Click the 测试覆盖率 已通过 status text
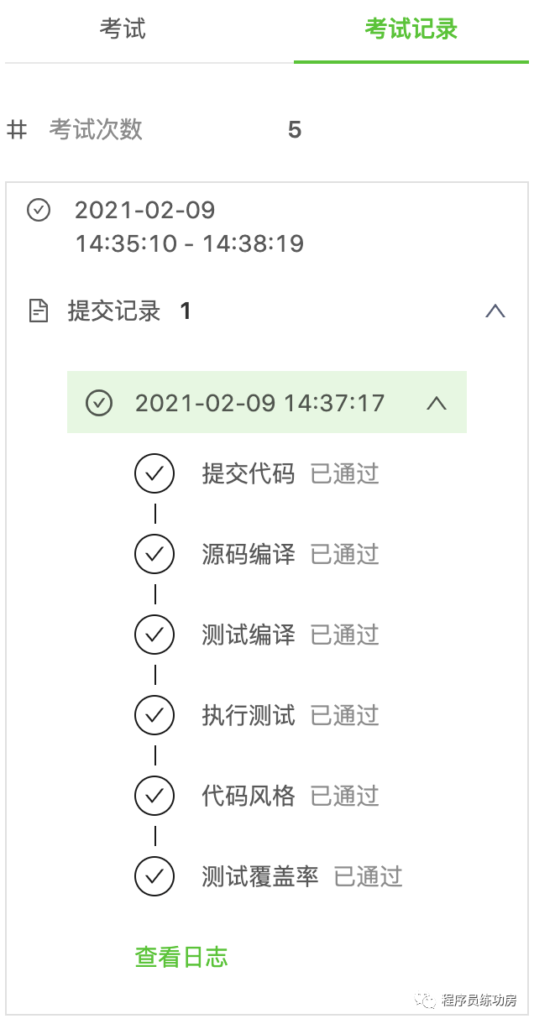This screenshot has height=1024, width=534. pyautogui.click(x=368, y=876)
